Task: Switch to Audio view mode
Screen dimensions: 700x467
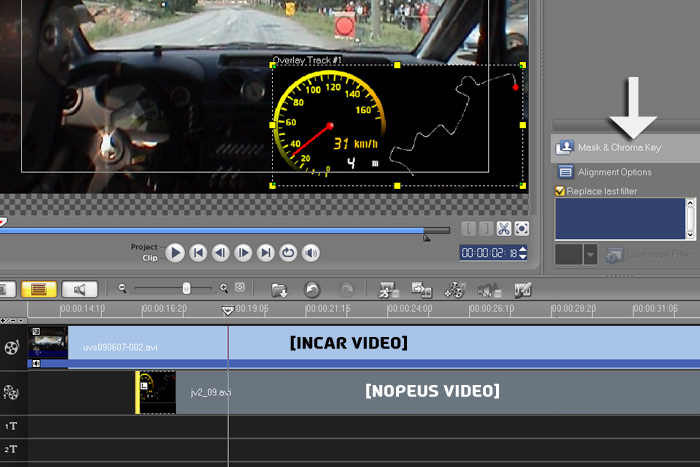Action: coord(78,289)
